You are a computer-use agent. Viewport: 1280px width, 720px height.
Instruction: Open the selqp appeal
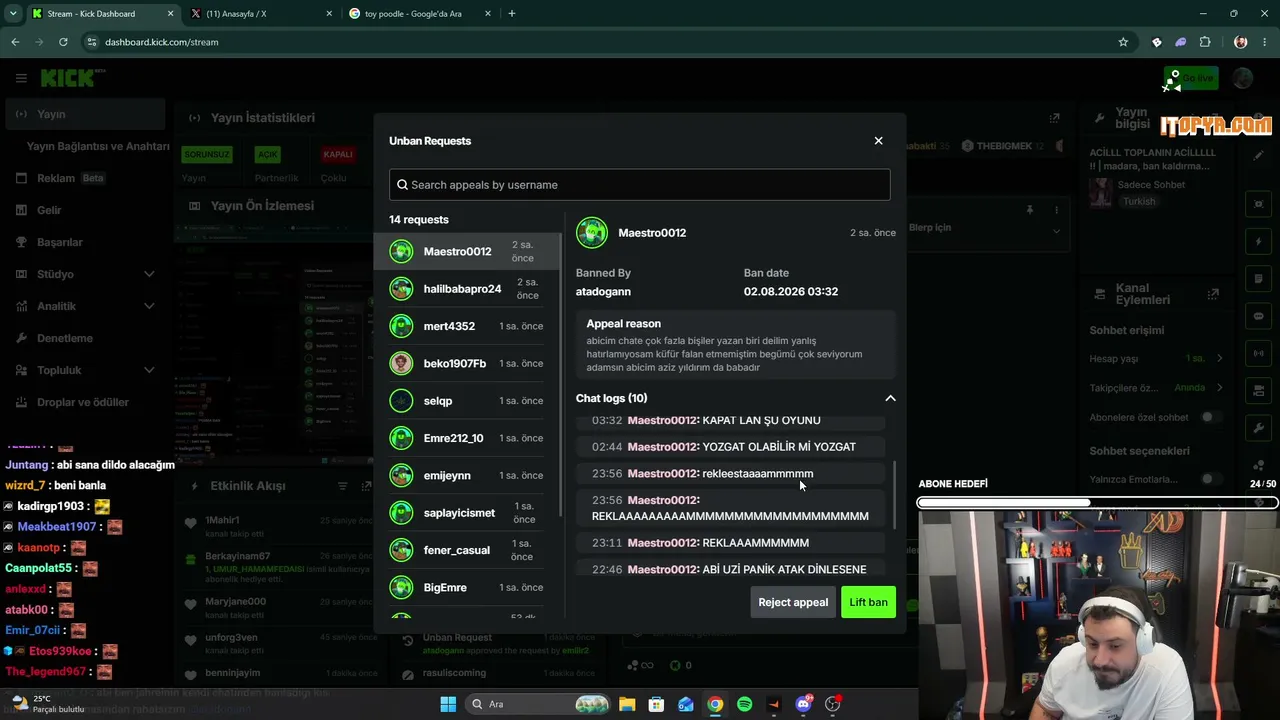pyautogui.click(x=467, y=401)
